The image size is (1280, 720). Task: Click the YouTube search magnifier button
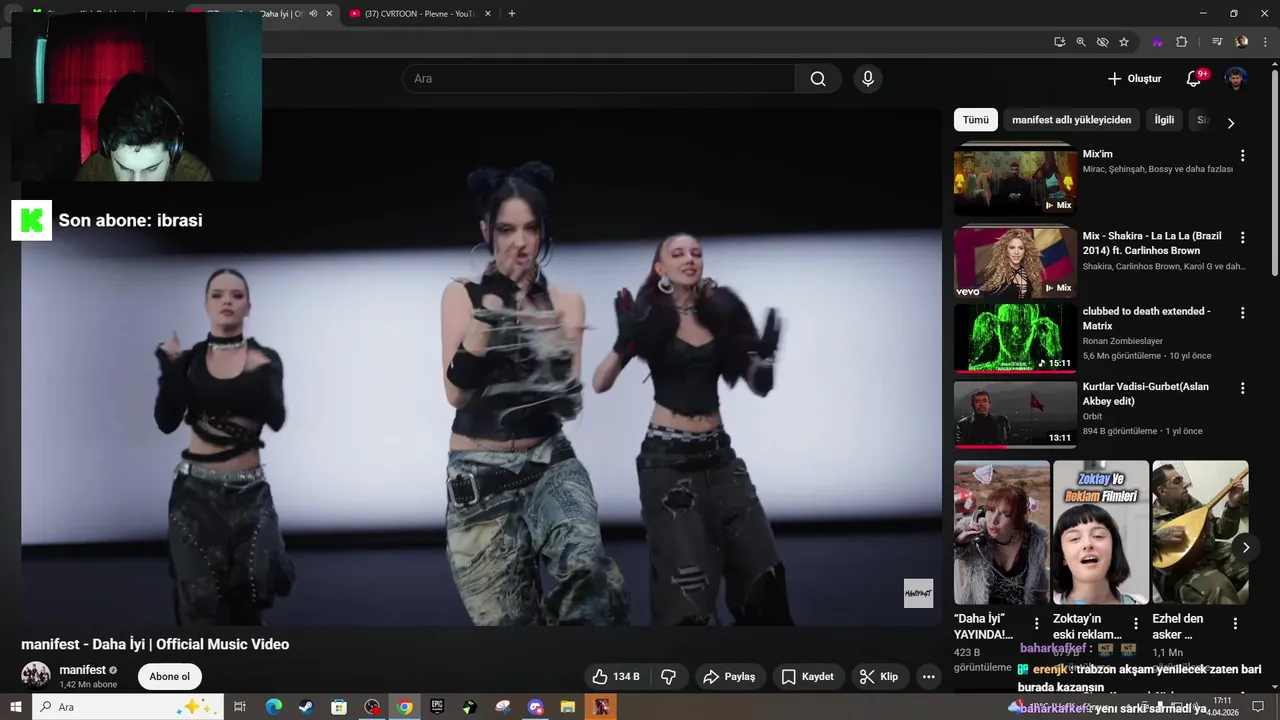point(818,79)
